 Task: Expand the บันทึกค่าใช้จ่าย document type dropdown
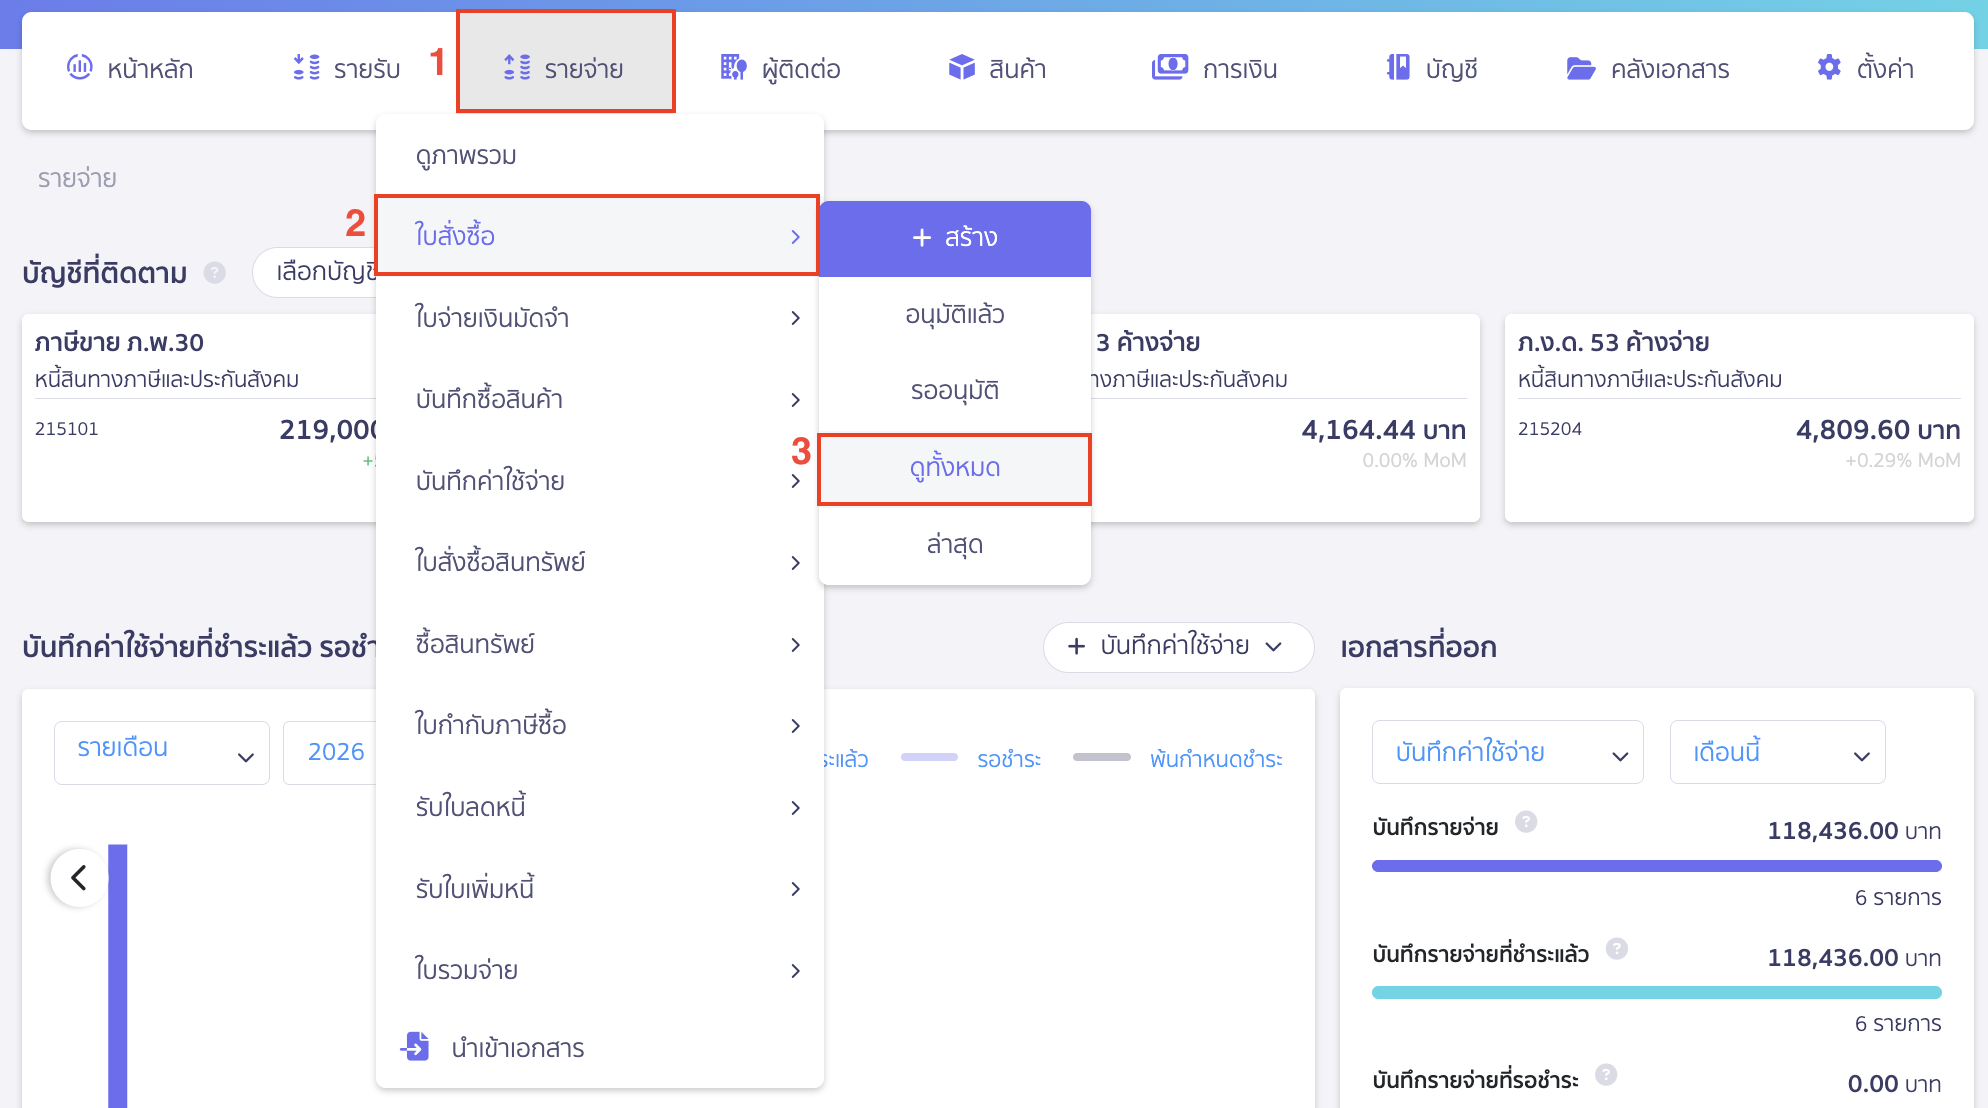(1507, 752)
